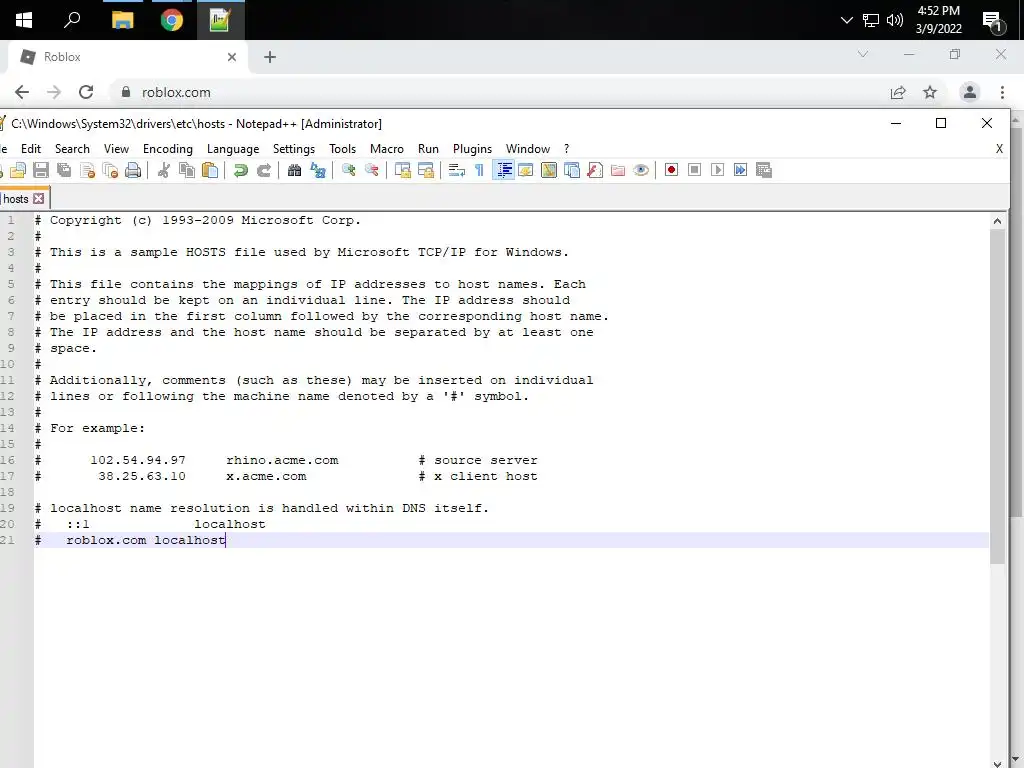
Task: Toggle the Document Map panel icon
Action: pos(549,170)
